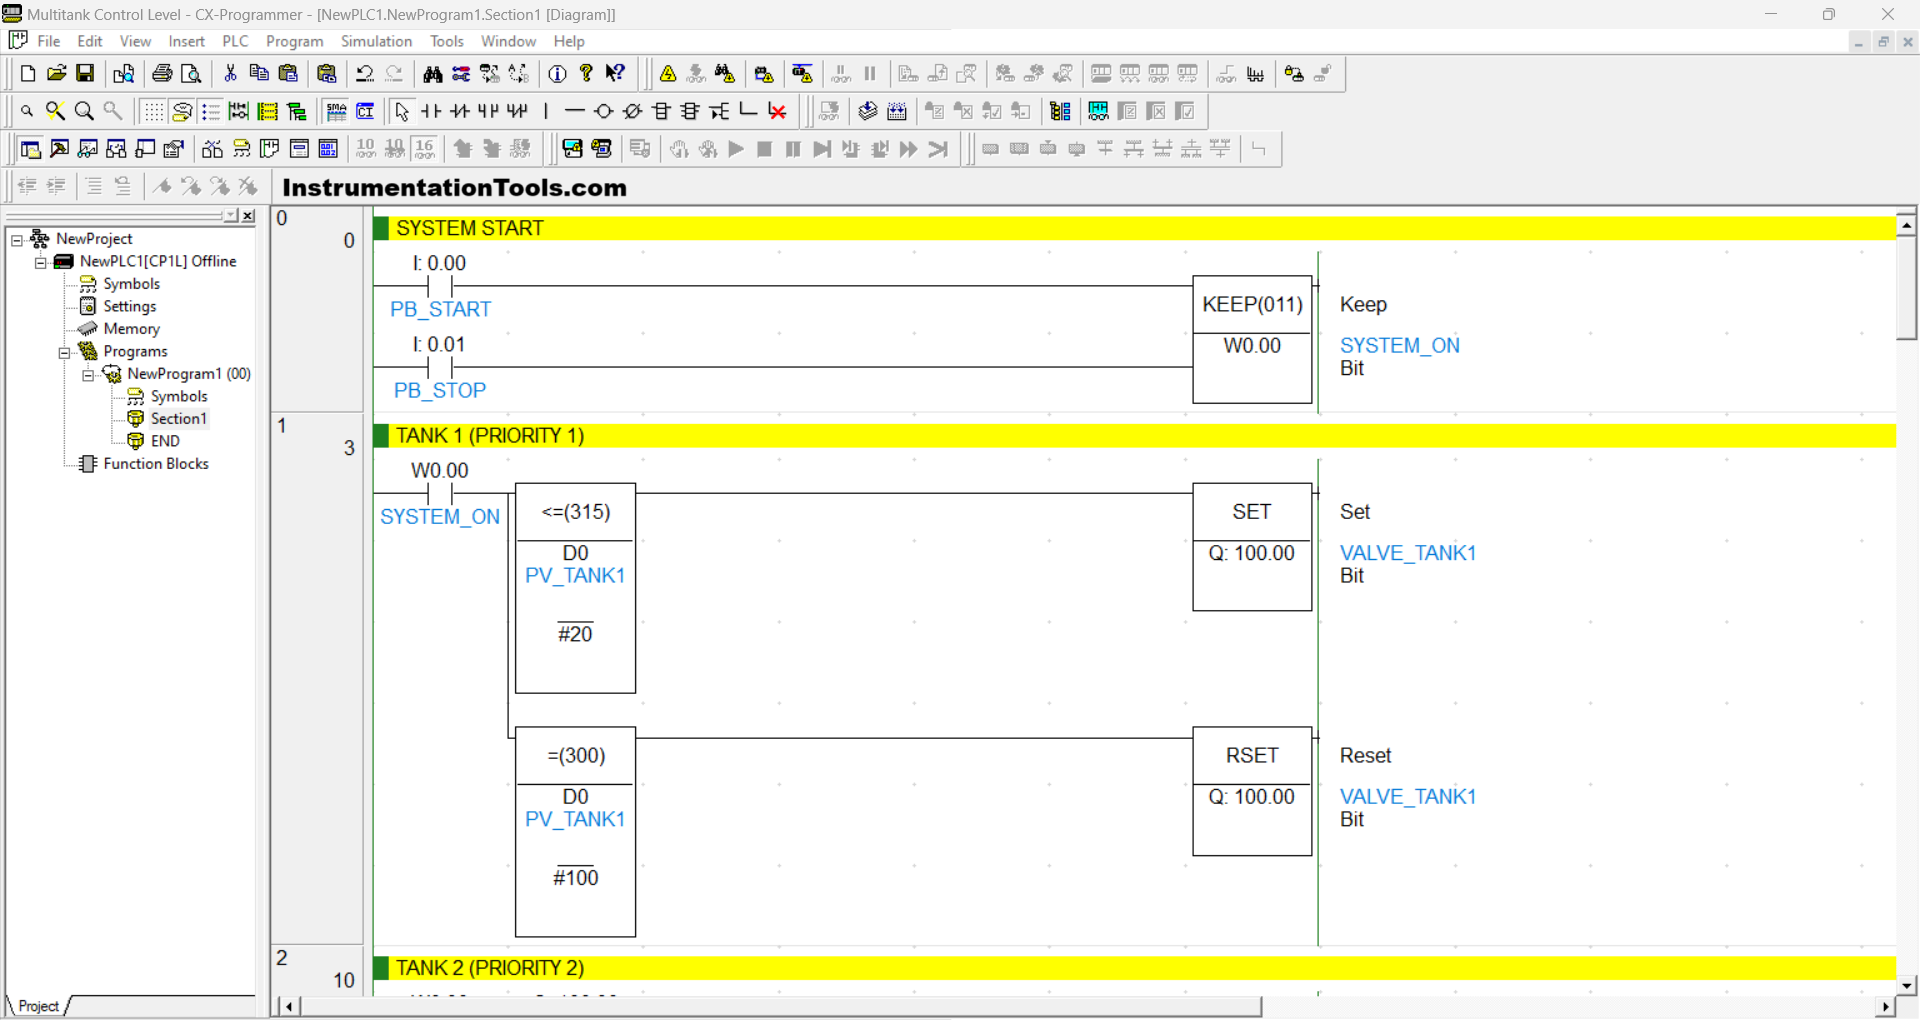Image resolution: width=1920 pixels, height=1020 pixels.
Task: Open the File menu
Action: [49, 42]
